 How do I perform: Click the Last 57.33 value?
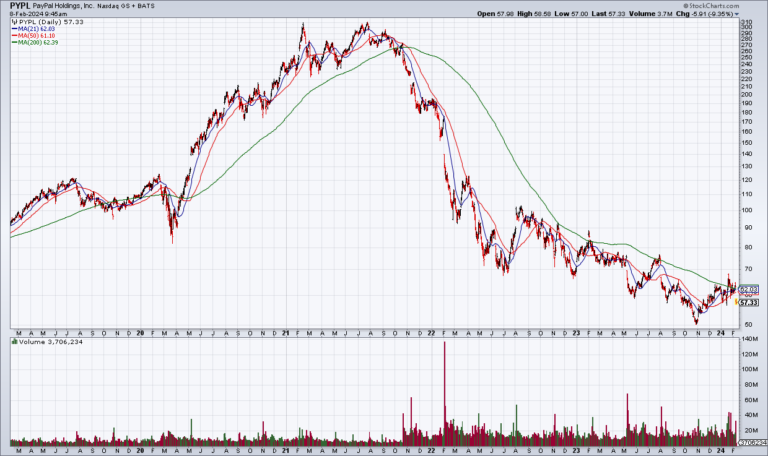coord(608,14)
